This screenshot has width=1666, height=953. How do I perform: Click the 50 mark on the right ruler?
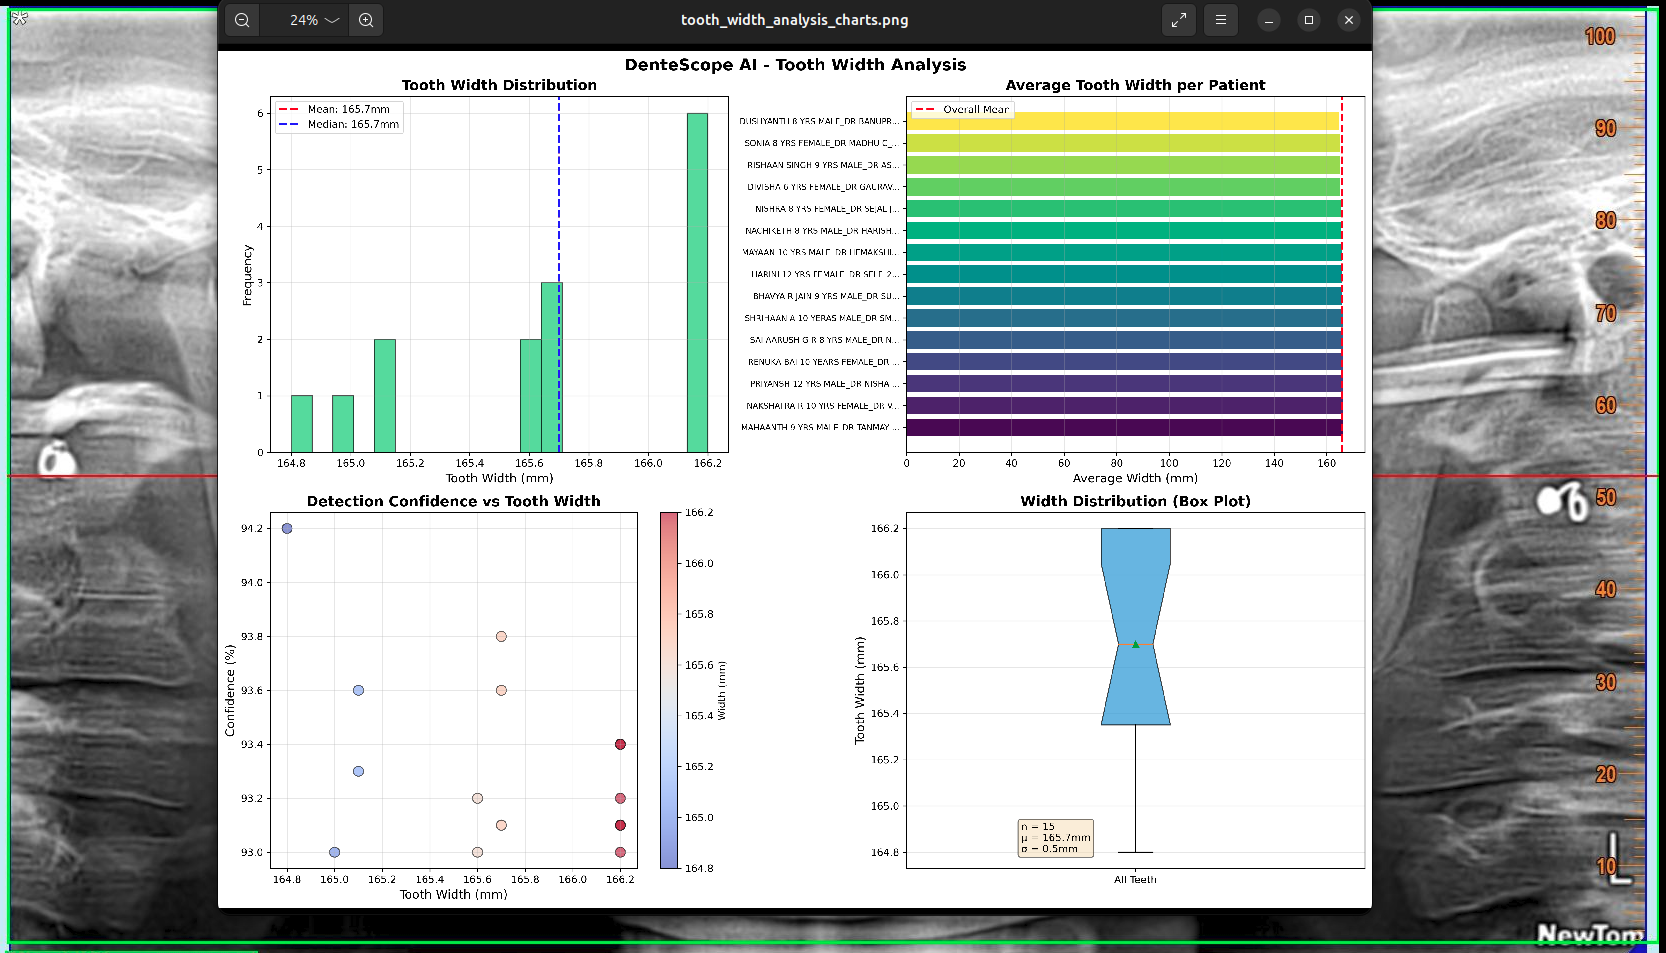coord(1605,498)
